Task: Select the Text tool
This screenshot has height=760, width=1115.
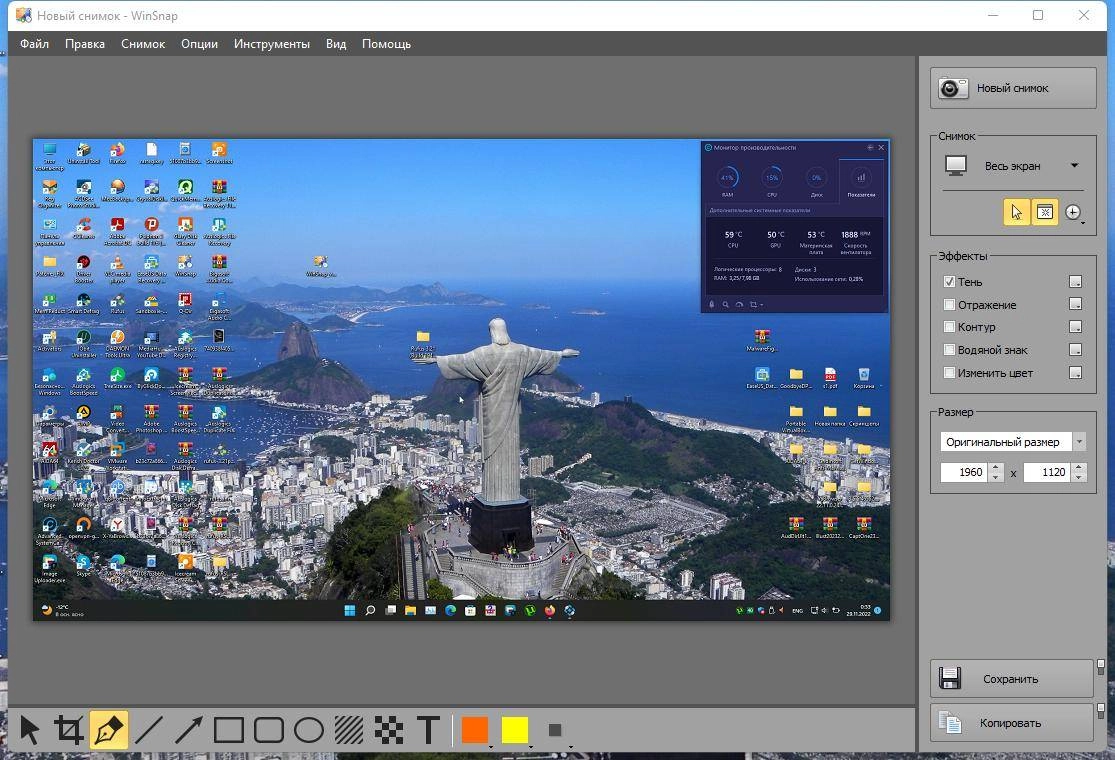Action: point(428,730)
